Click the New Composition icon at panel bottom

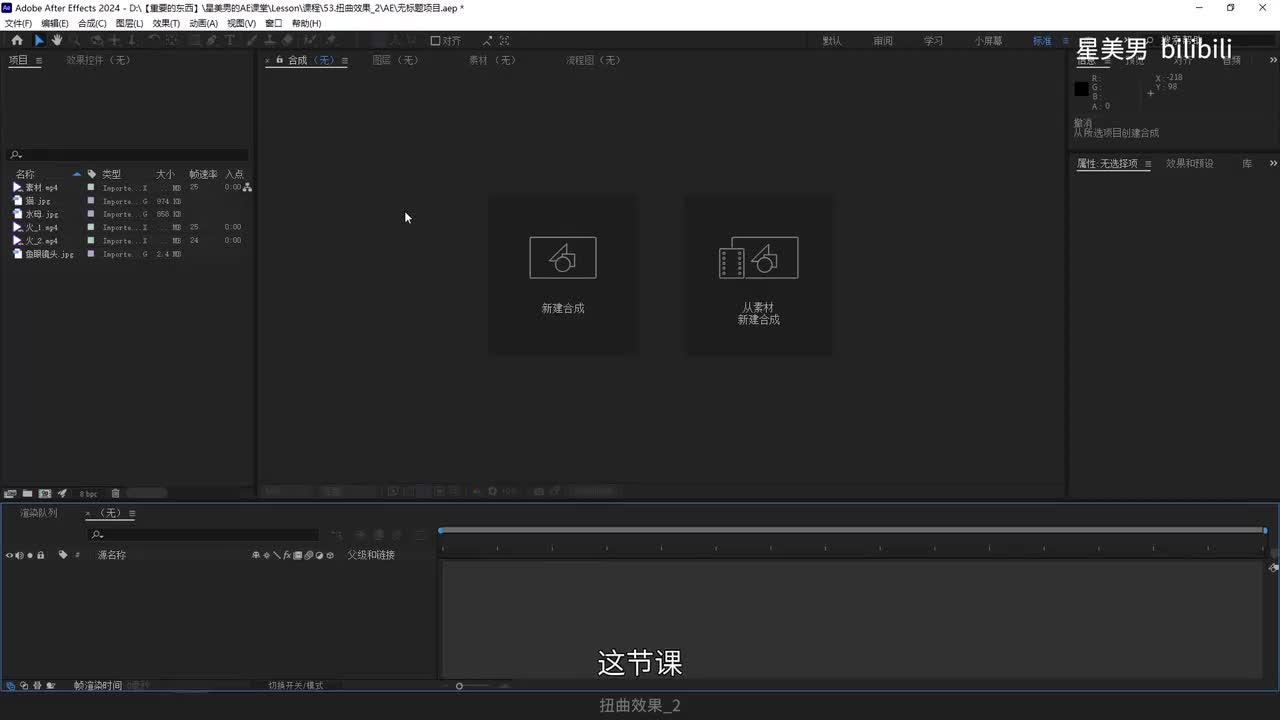click(x=45, y=493)
